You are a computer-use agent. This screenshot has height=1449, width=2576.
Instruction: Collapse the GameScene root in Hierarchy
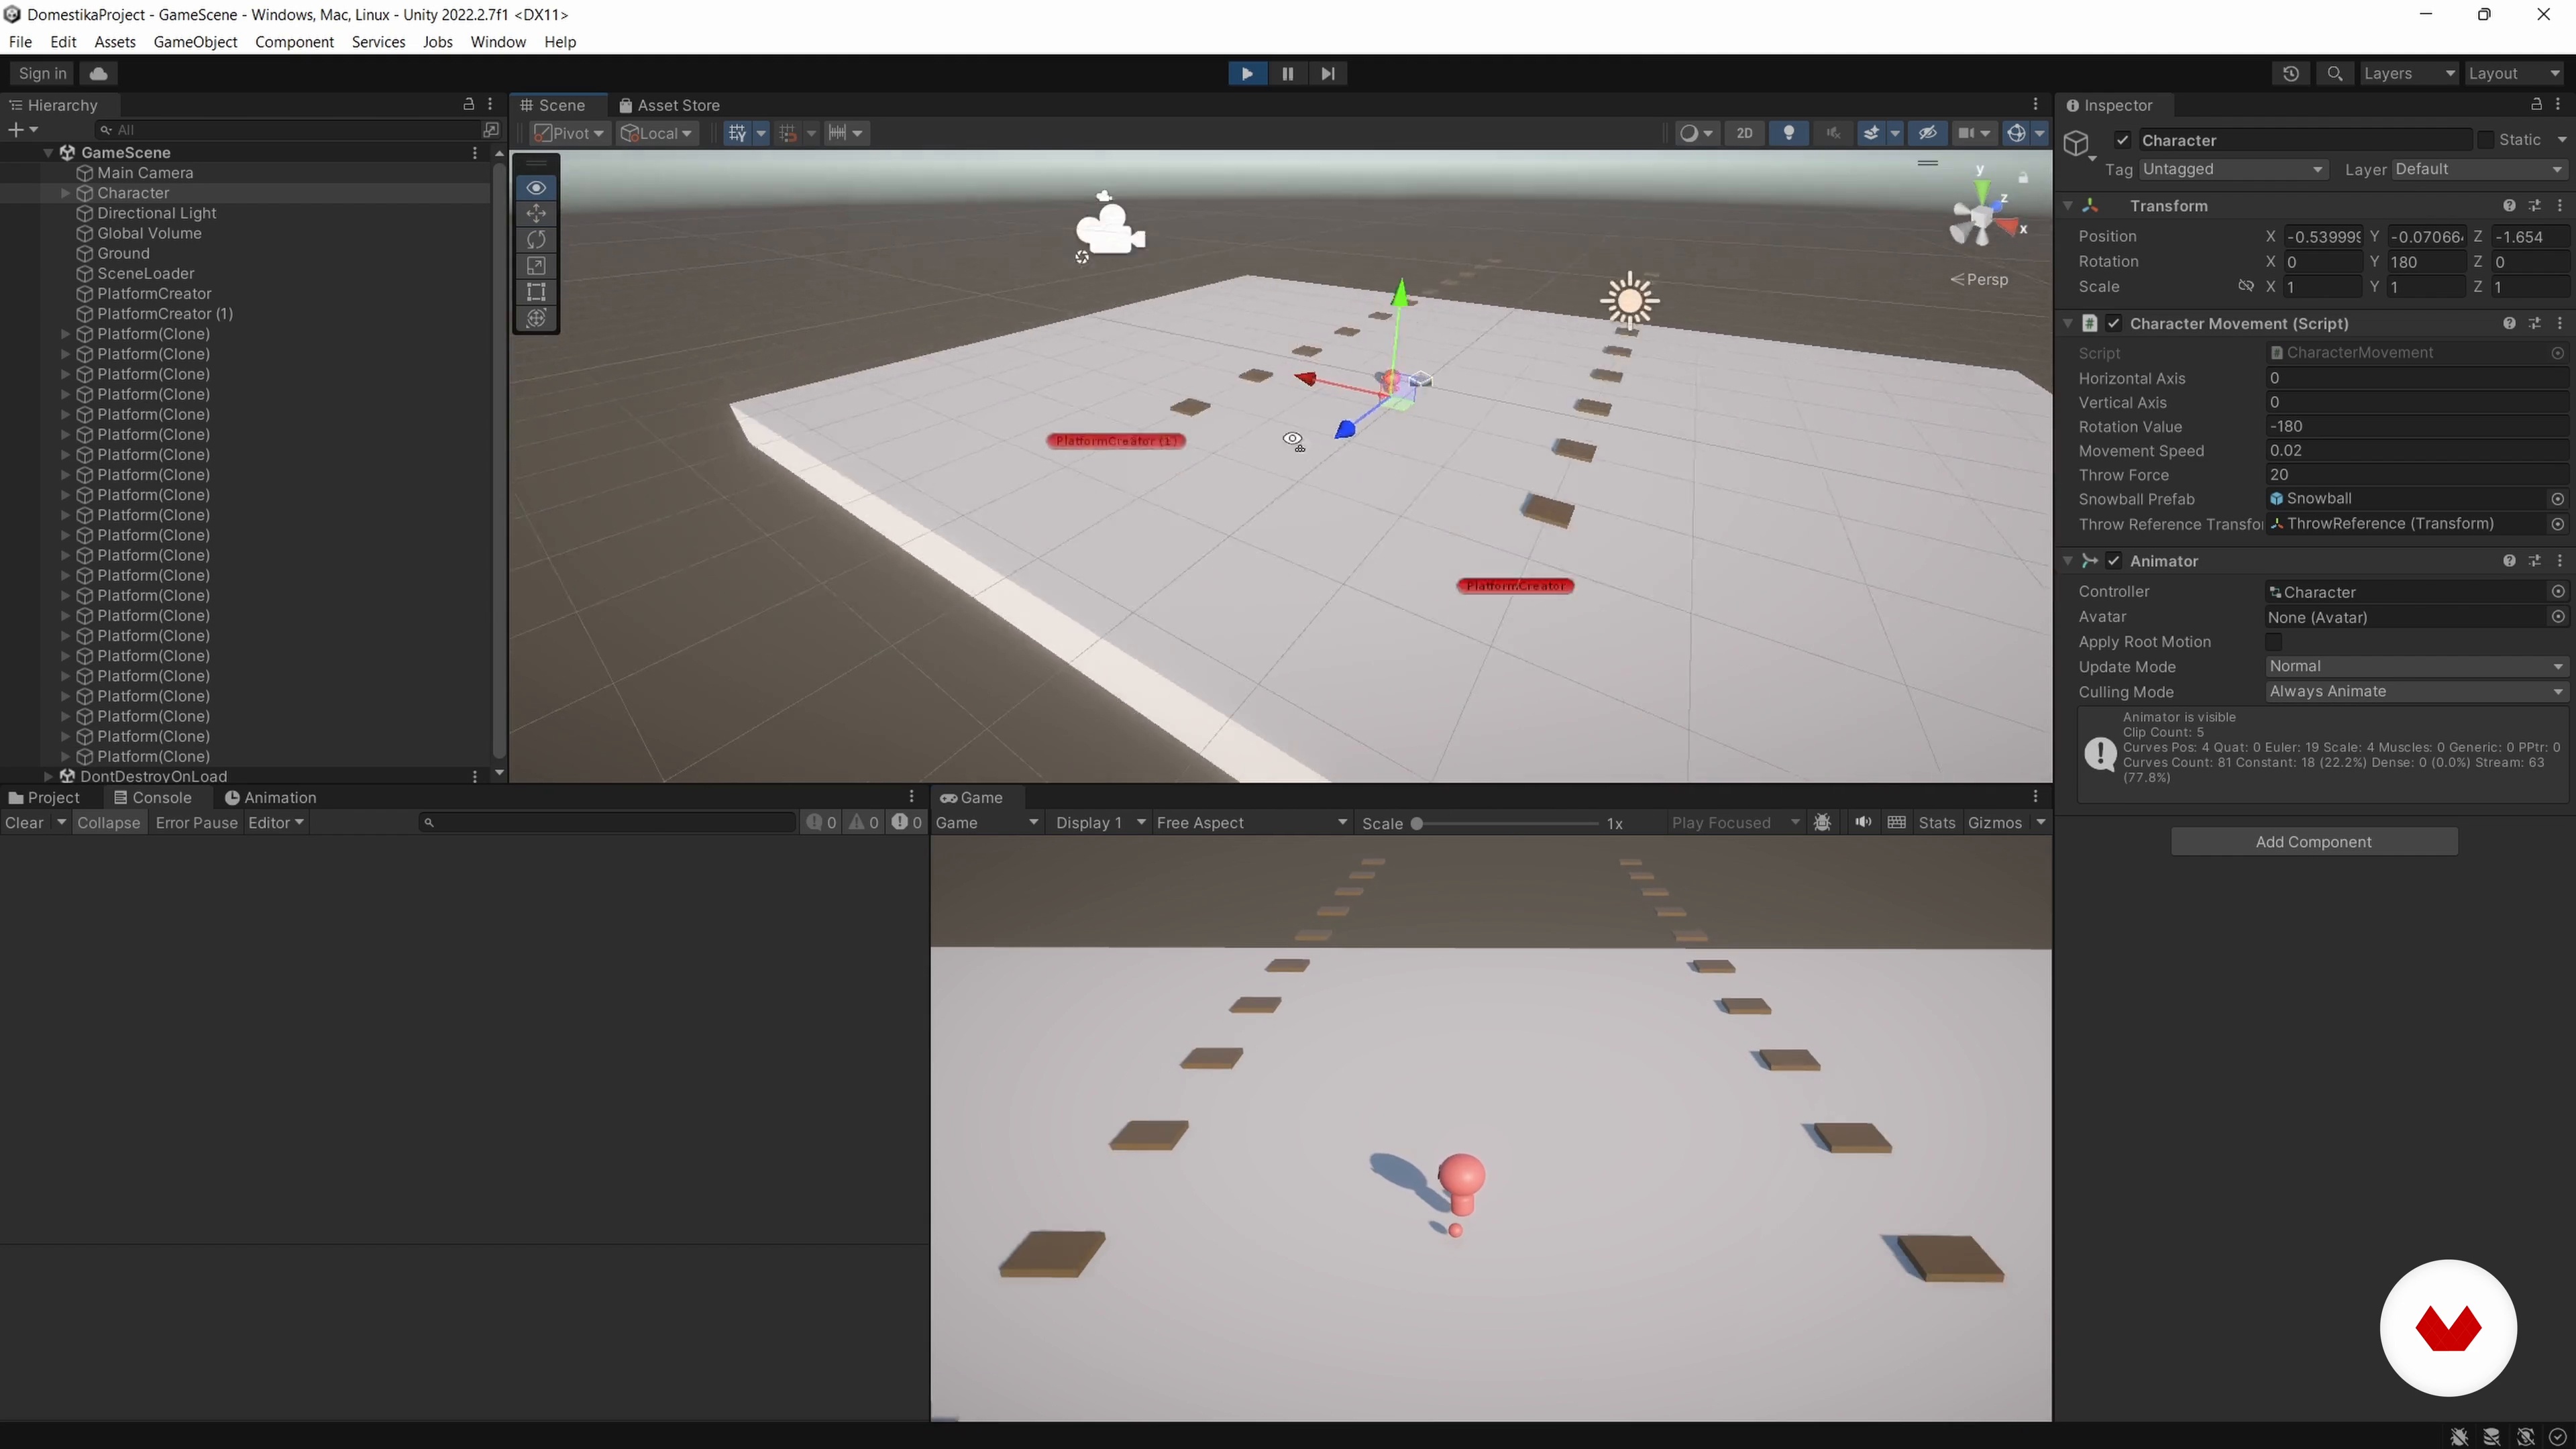(48, 153)
